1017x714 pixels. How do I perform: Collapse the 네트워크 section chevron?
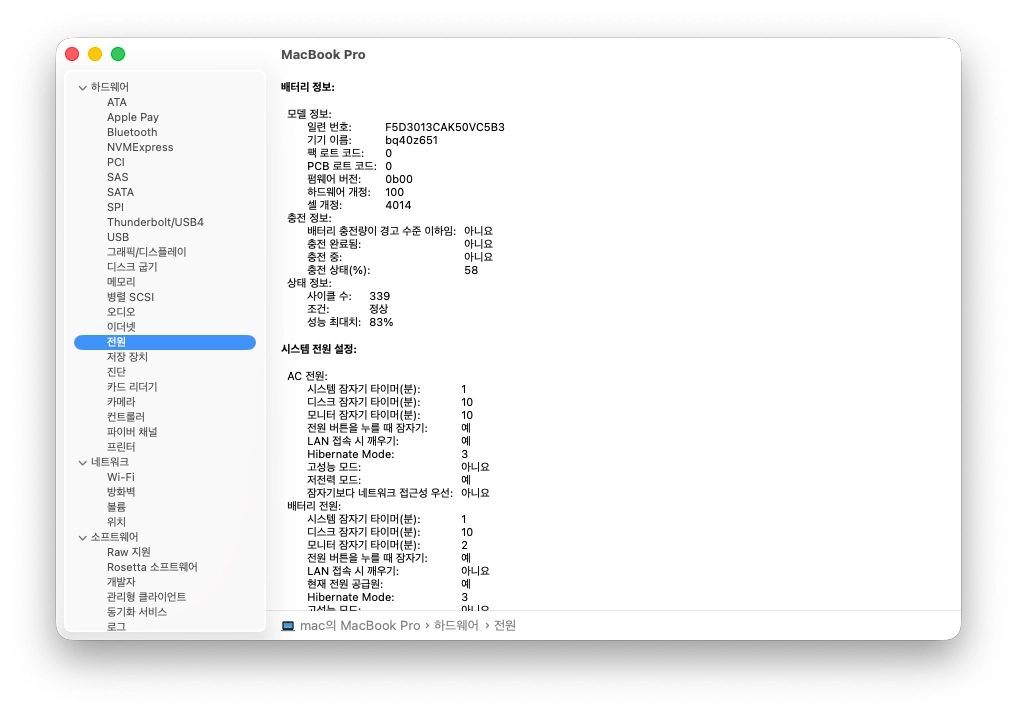tap(82, 462)
